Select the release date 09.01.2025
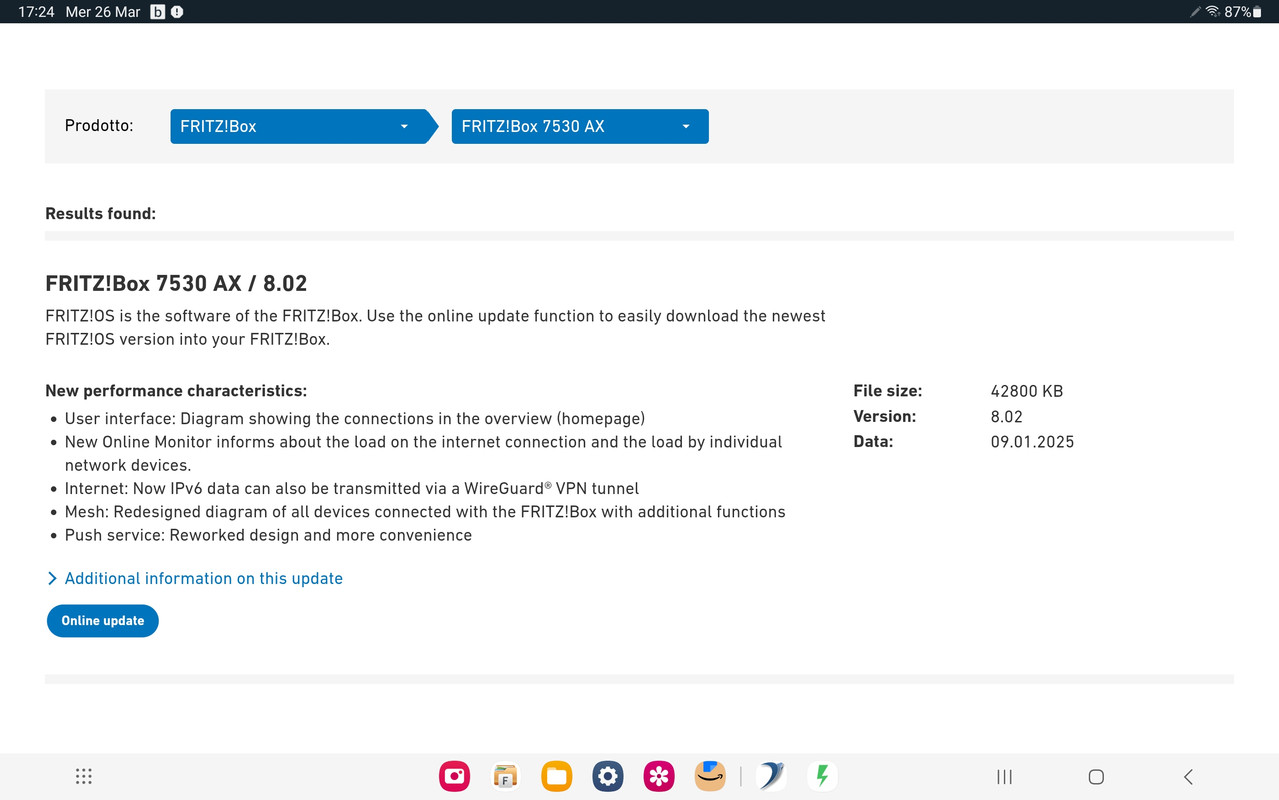Screen dimensions: 1279x800 [x=1032, y=441]
